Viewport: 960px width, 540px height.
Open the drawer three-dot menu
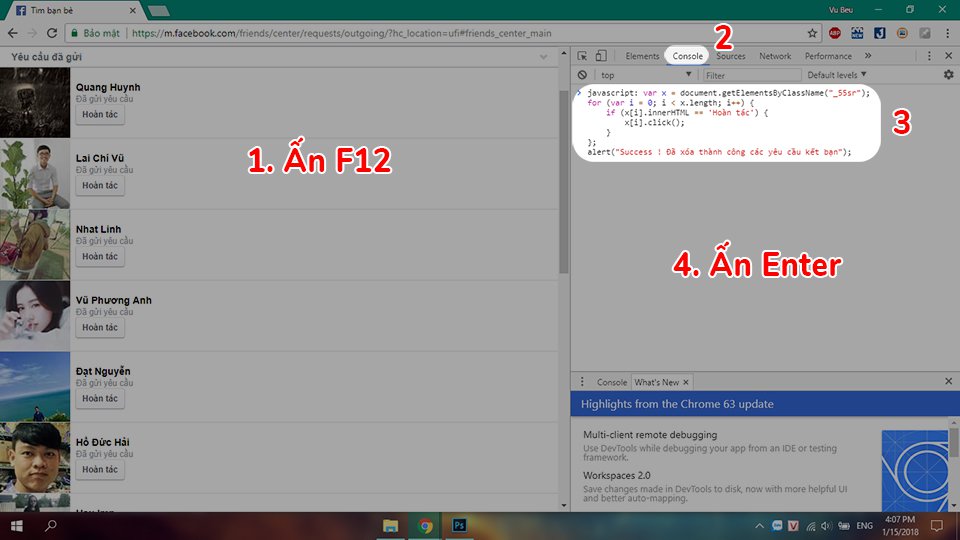pos(582,381)
